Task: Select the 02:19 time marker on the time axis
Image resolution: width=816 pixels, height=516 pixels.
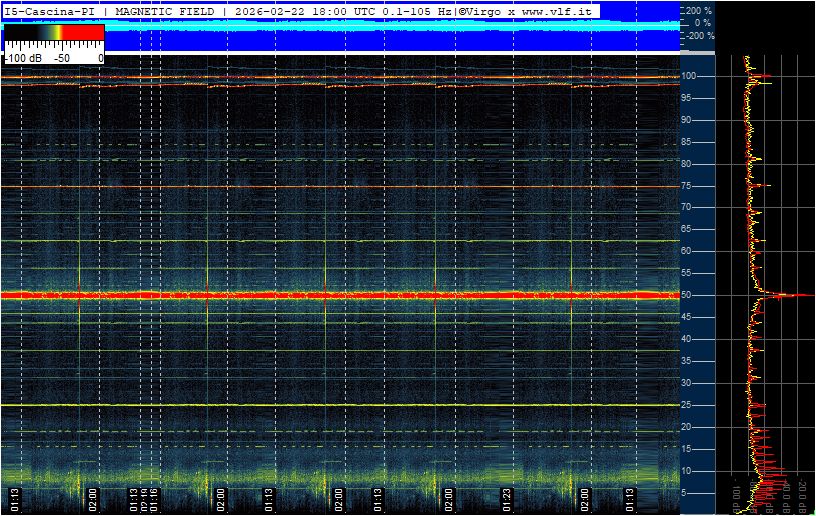Action: point(144,500)
